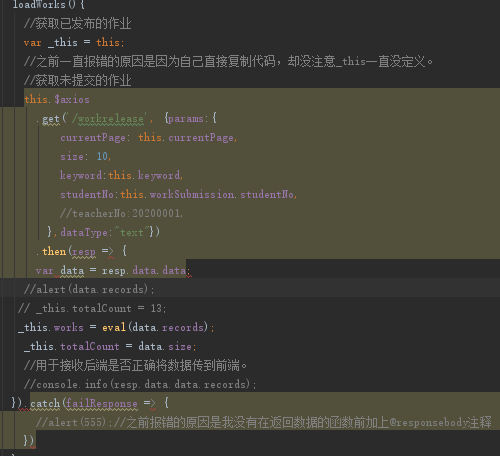500x456 pixels.
Task: Click the '//alert(data.records);' comment
Action: pyautogui.click(x=89, y=289)
